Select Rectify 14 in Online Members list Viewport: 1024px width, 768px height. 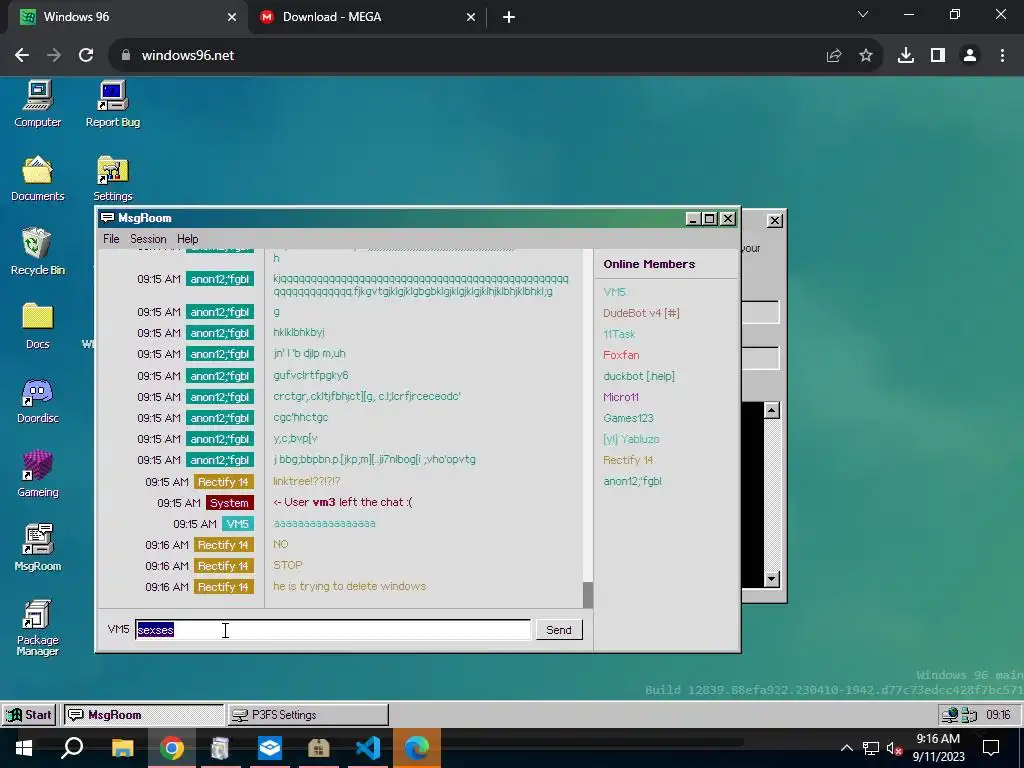pos(628,460)
